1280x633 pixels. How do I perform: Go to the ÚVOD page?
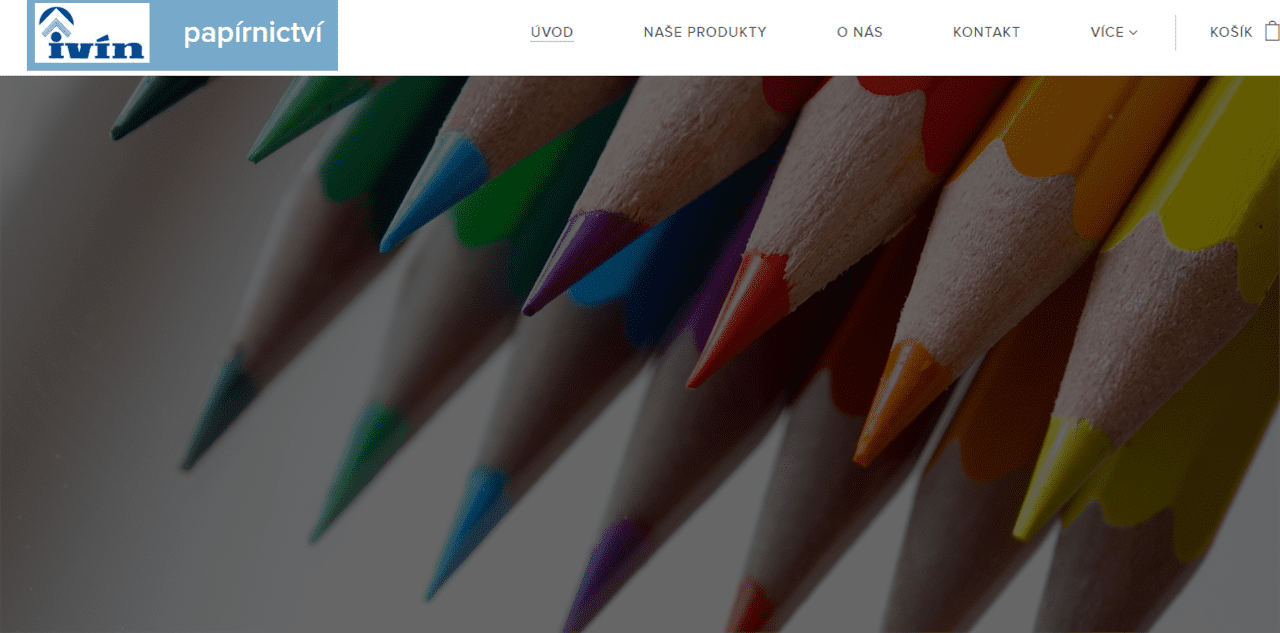(x=552, y=32)
